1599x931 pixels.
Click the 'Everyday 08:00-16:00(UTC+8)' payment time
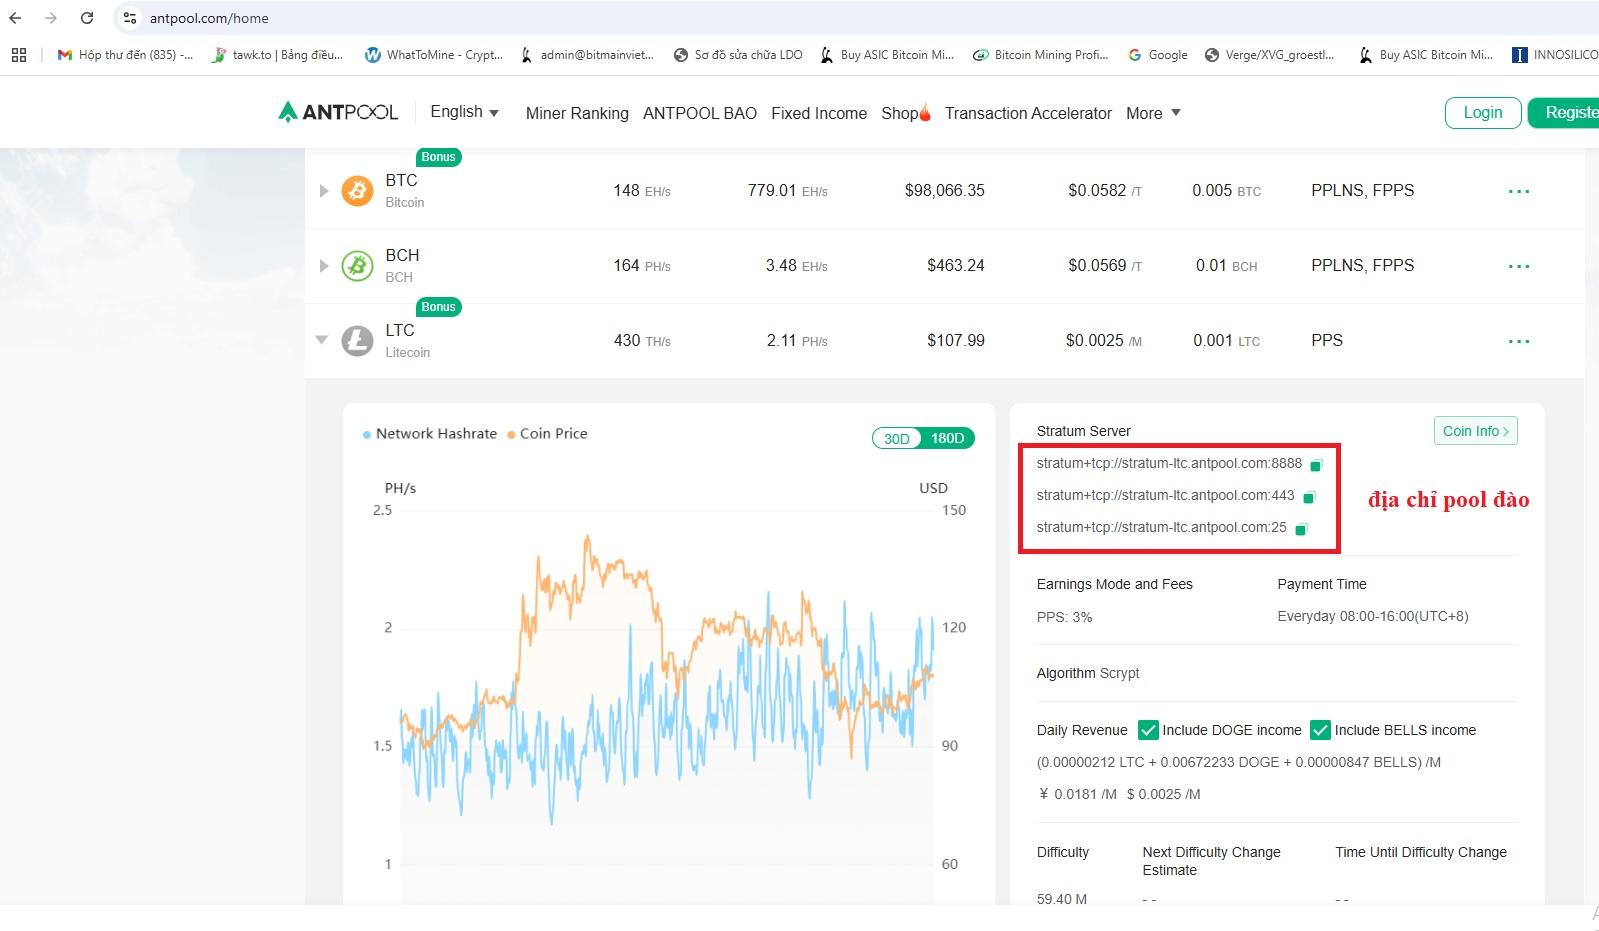click(x=1373, y=616)
